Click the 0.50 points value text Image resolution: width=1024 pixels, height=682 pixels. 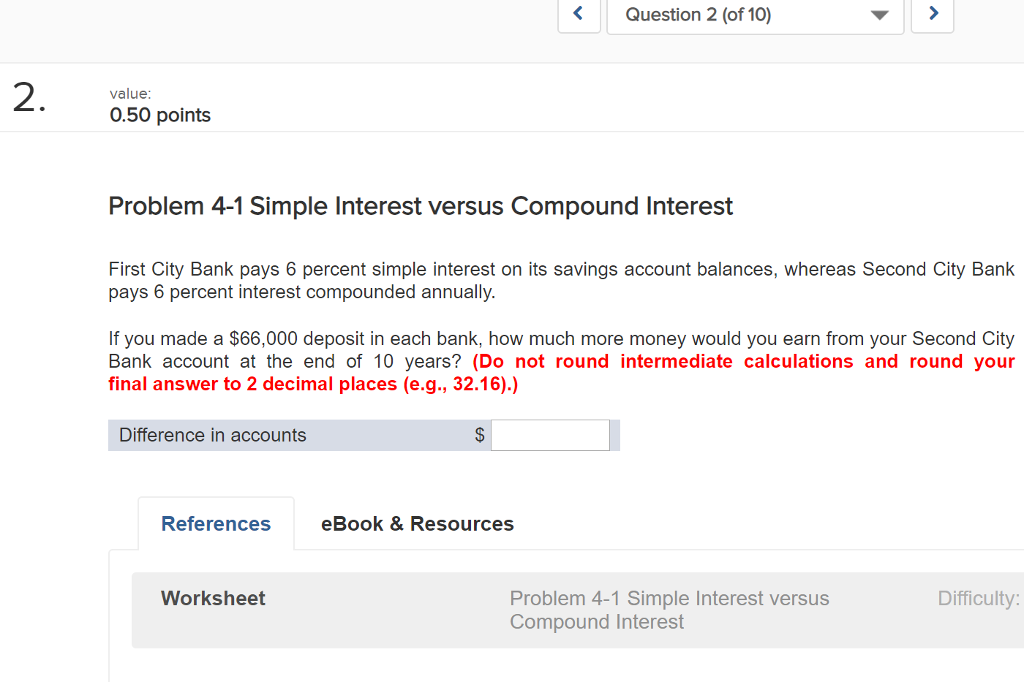pyautogui.click(x=160, y=115)
